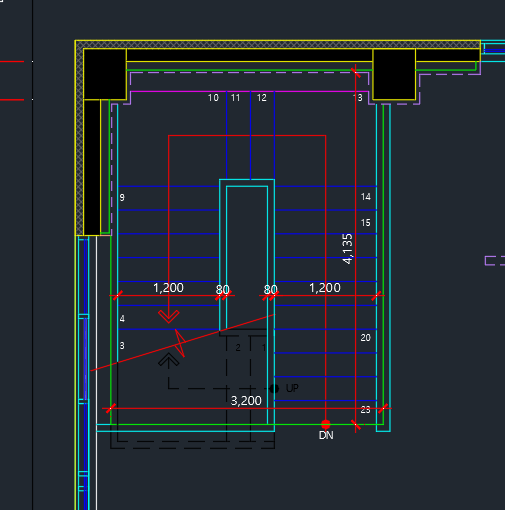Select the 3,200 overall width dimension text
This screenshot has height=510, width=505.
246,401
